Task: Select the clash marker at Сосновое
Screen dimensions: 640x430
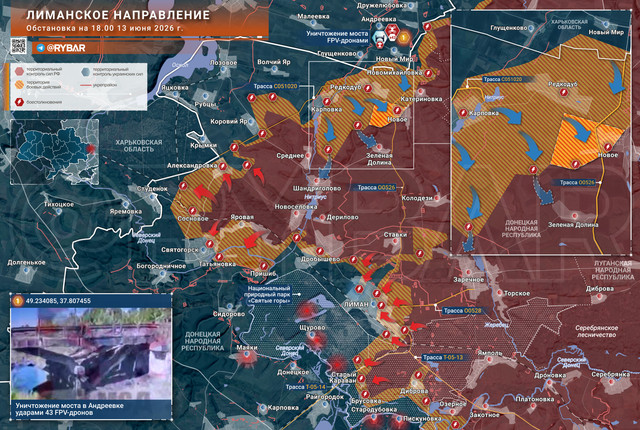Action: 192,211
